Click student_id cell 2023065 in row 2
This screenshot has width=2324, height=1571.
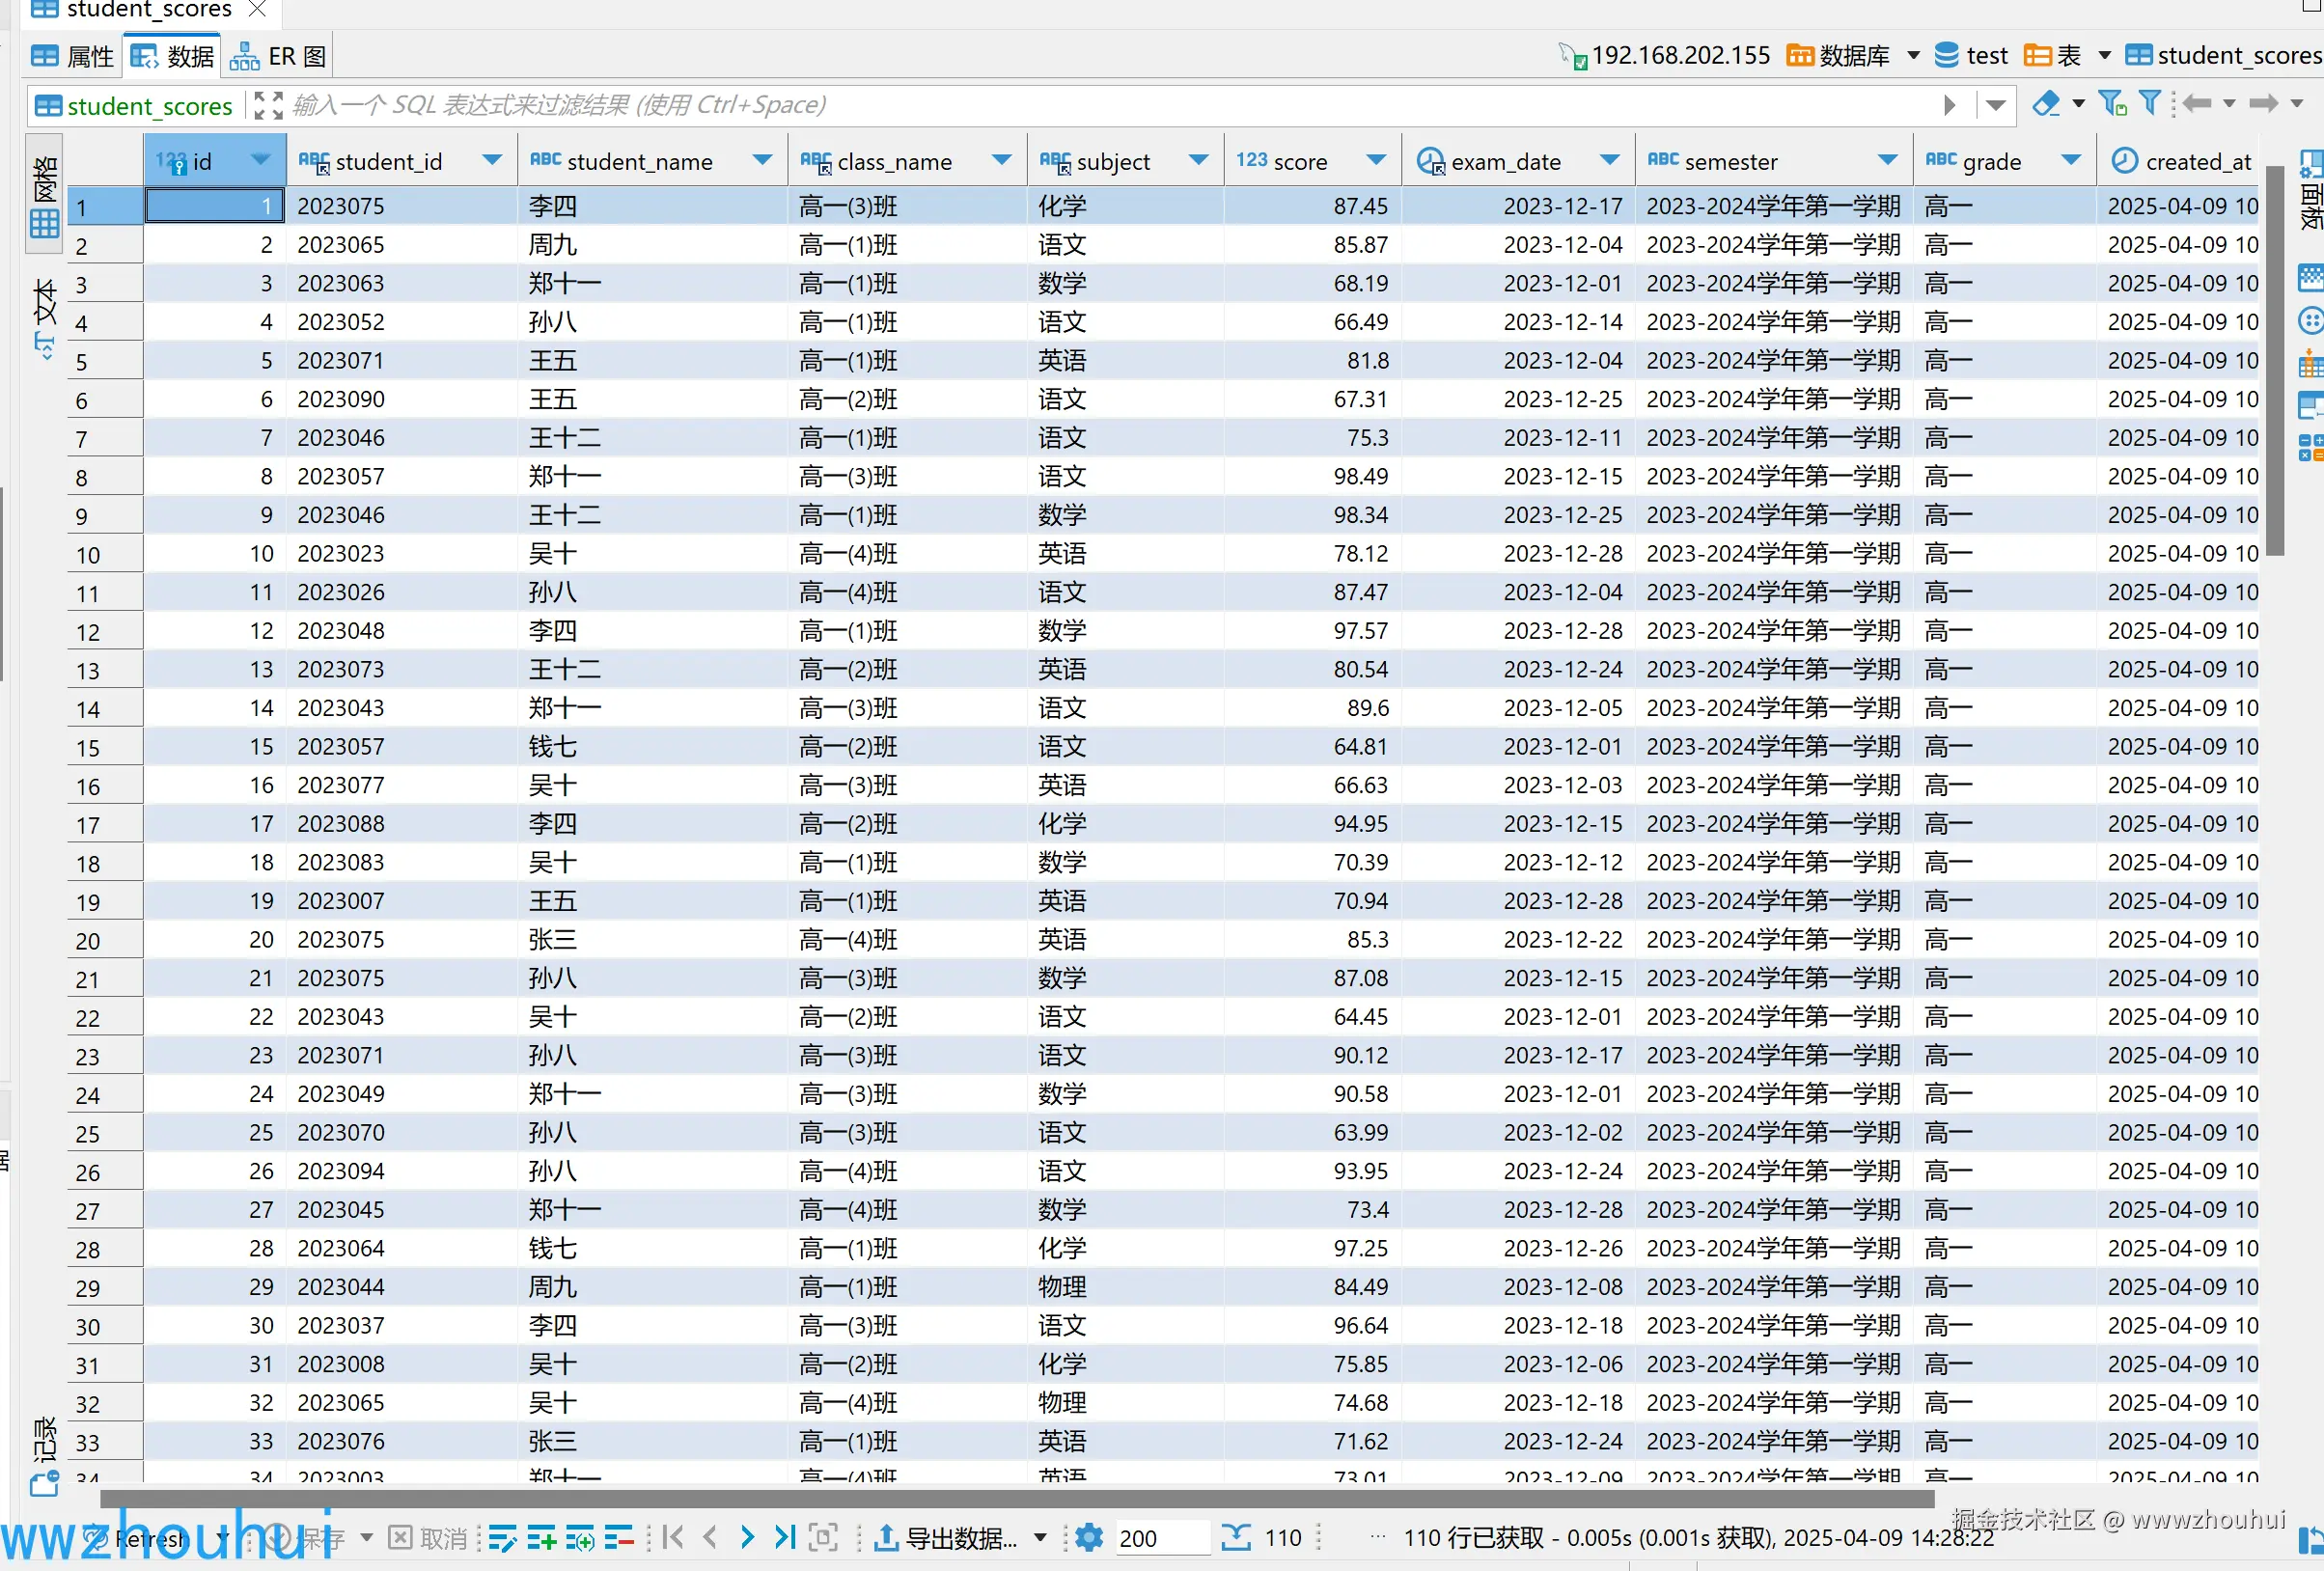tap(402, 245)
